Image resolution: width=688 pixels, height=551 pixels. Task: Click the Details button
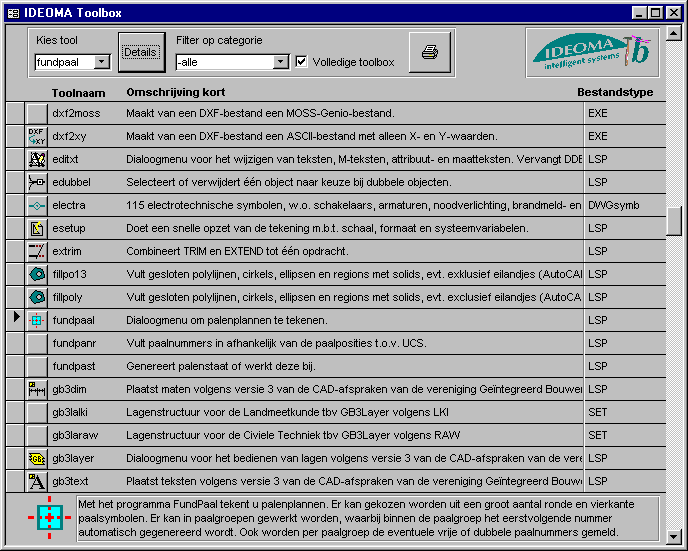pos(141,52)
